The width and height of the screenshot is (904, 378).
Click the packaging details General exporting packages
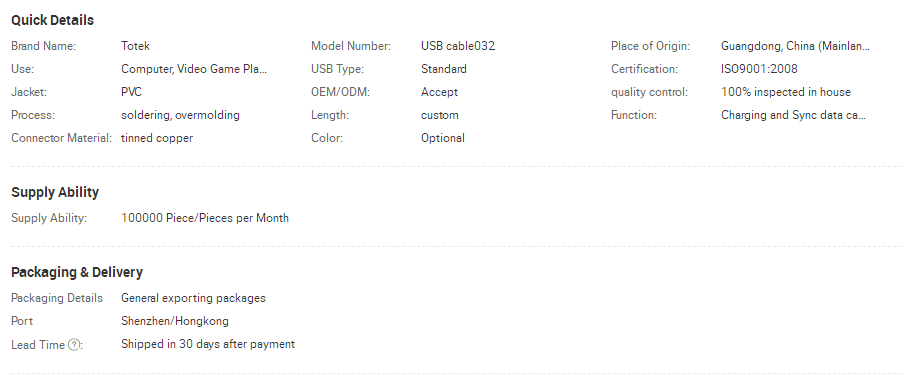click(x=193, y=298)
